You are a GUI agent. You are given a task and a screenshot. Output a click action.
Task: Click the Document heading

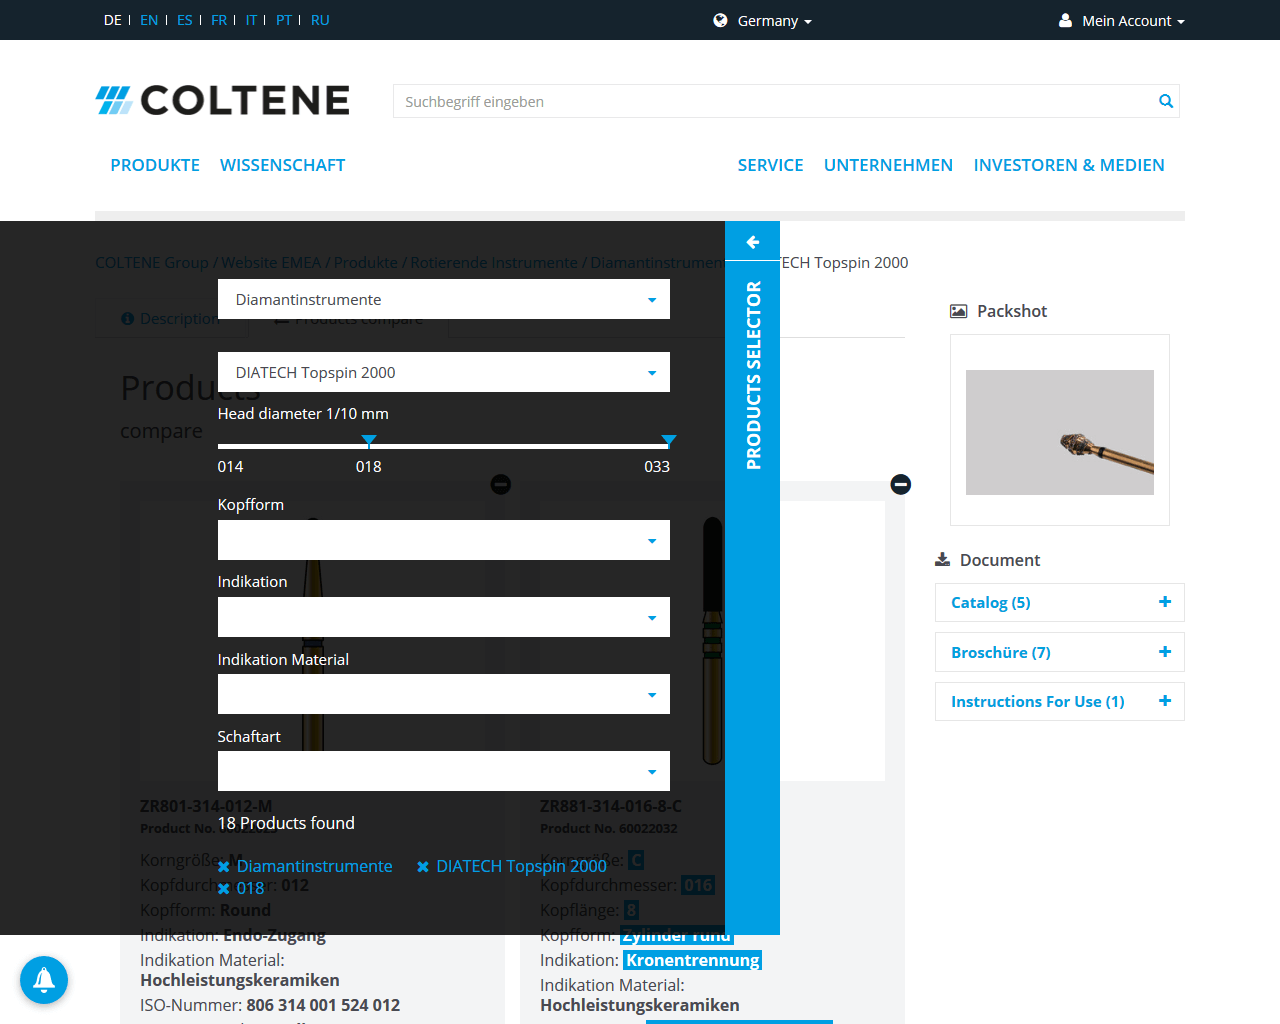[x=1000, y=560]
